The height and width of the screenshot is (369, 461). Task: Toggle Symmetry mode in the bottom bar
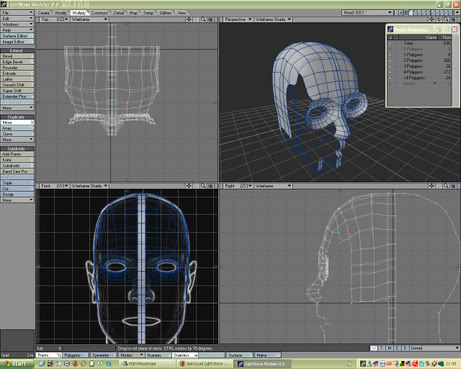pyautogui.click(x=103, y=355)
